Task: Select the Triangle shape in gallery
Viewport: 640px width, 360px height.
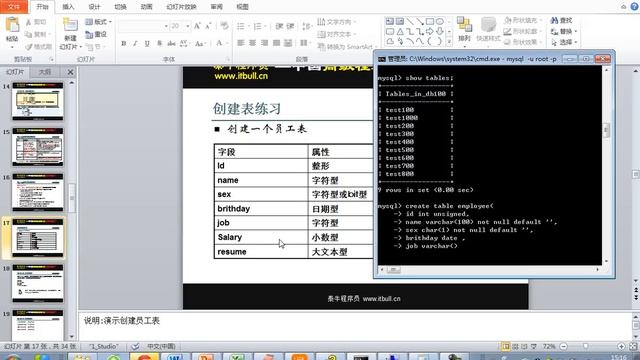Action: click(x=400, y=31)
